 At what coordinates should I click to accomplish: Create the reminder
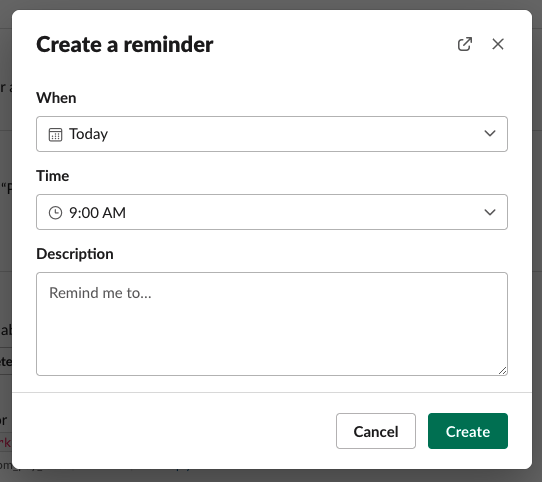(468, 431)
